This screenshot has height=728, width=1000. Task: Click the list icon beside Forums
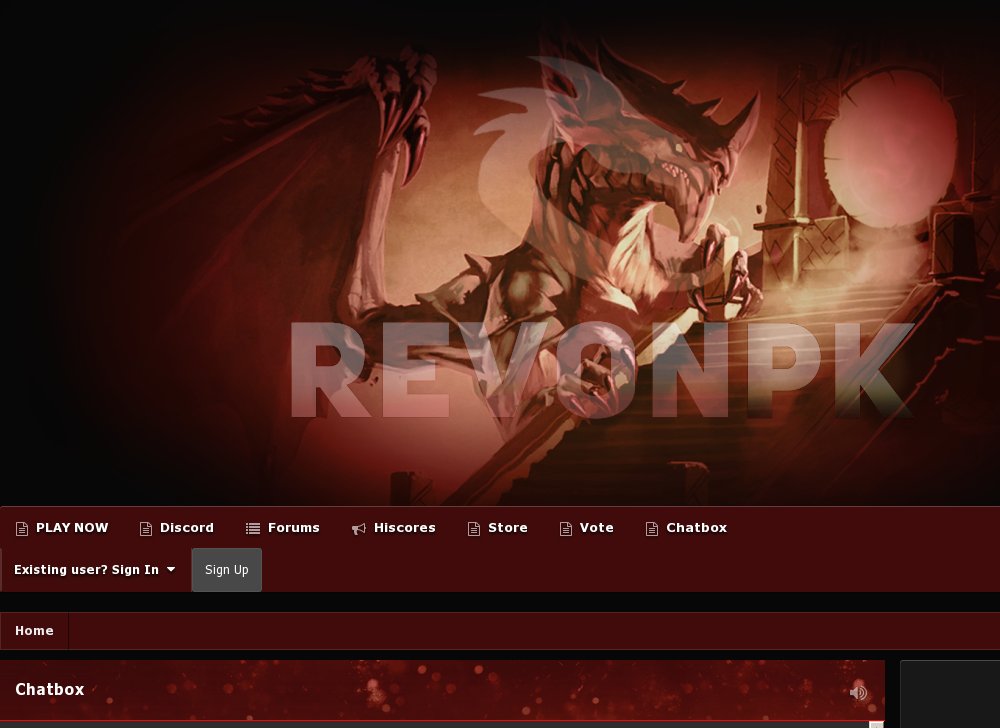point(253,528)
